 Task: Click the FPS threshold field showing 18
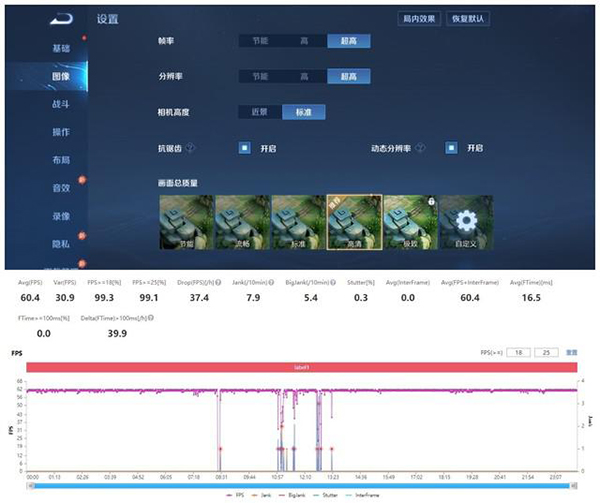tap(518, 353)
